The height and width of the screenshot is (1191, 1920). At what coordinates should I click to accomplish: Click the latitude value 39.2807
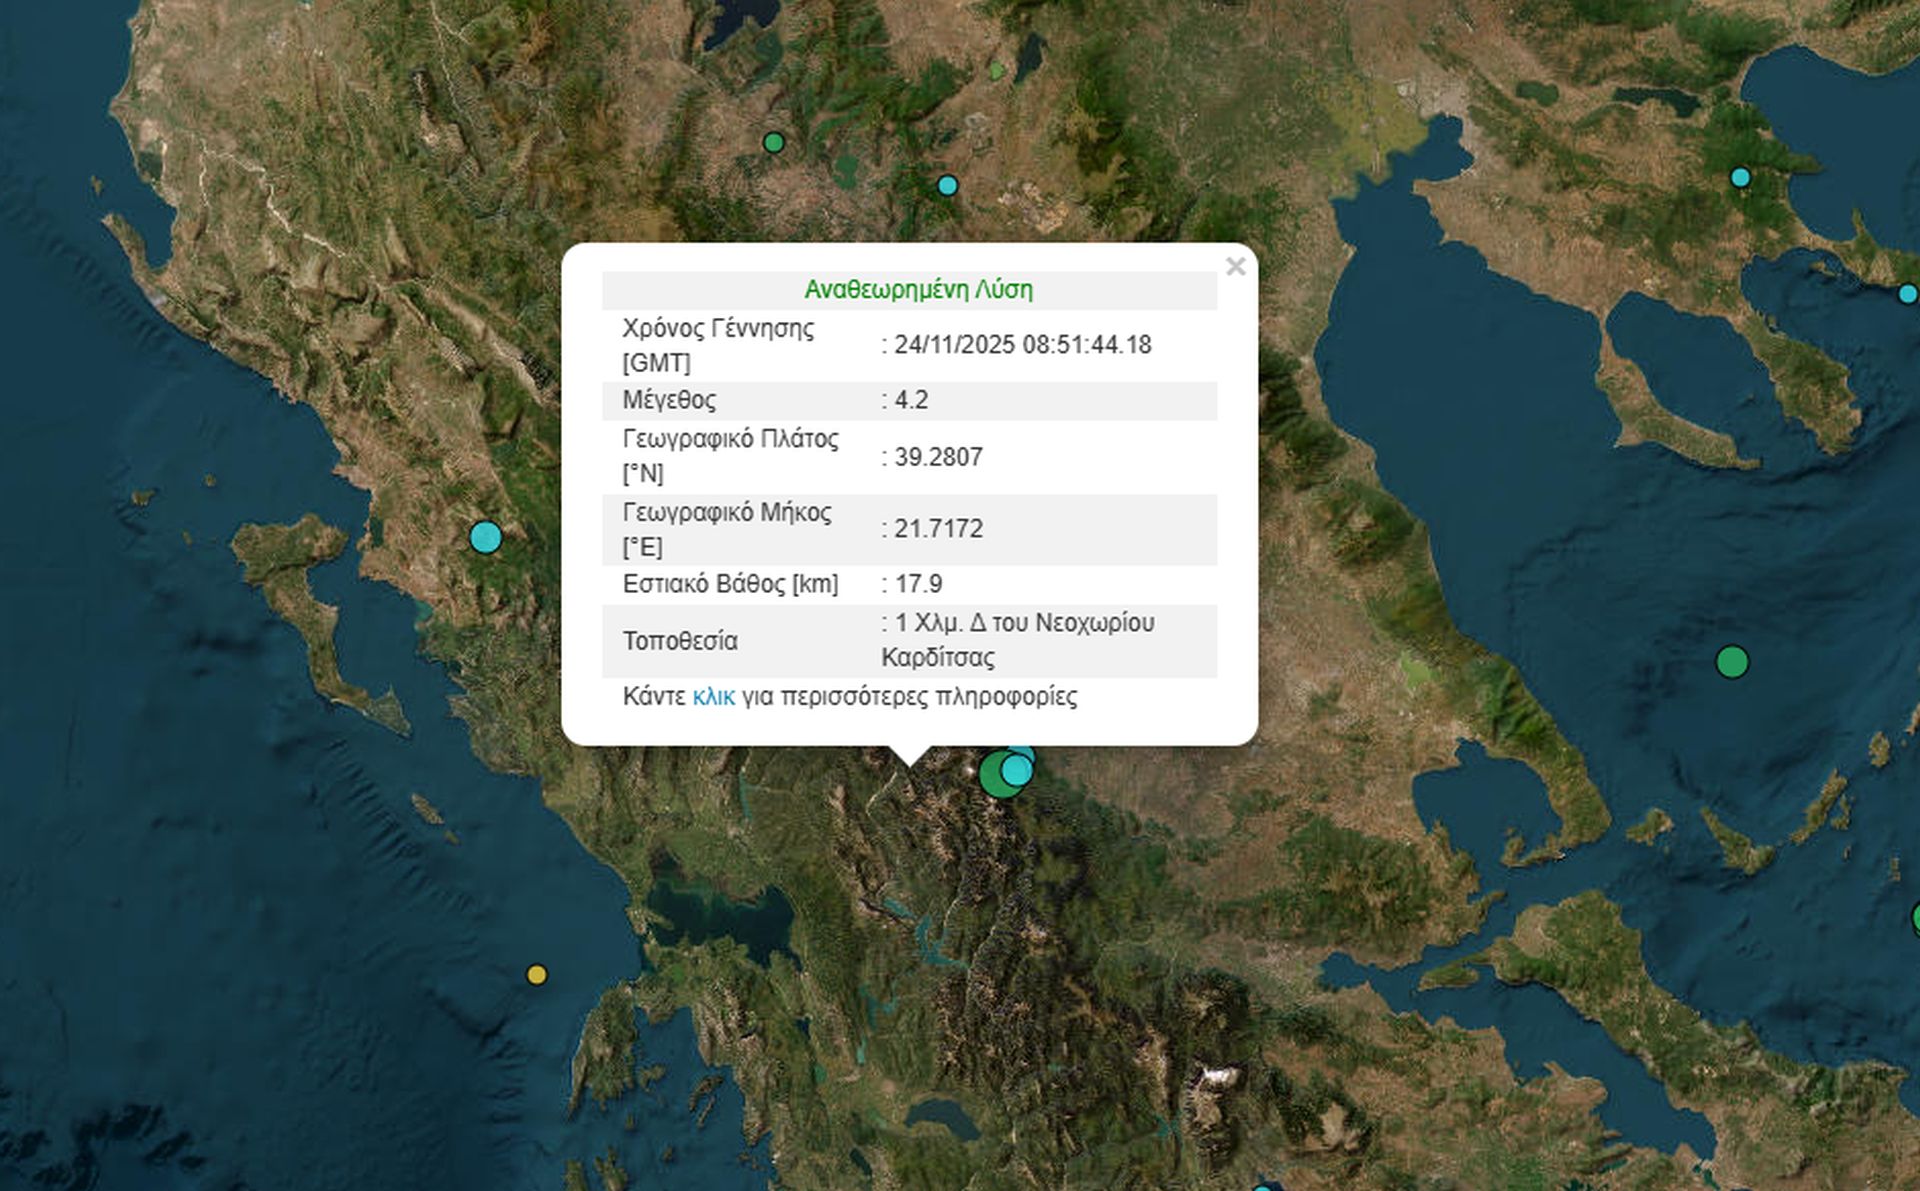(x=938, y=457)
